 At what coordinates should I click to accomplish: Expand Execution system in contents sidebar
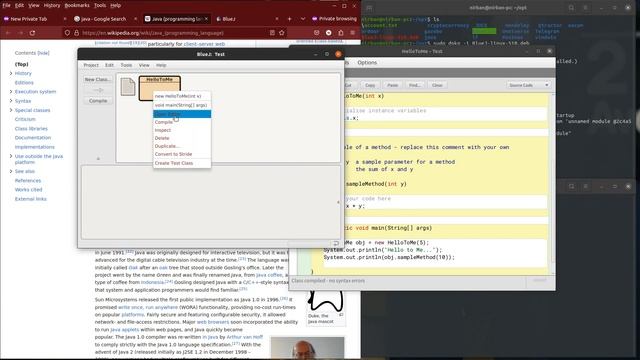coord(11,92)
